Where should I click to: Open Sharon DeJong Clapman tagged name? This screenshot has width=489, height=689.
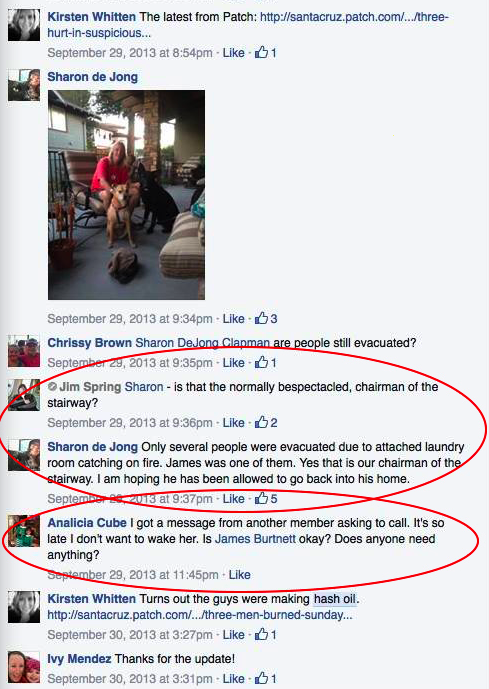(203, 343)
